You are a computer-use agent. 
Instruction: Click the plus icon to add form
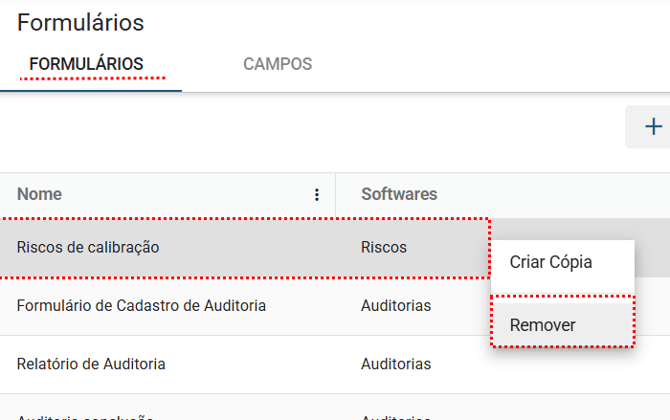point(653,127)
